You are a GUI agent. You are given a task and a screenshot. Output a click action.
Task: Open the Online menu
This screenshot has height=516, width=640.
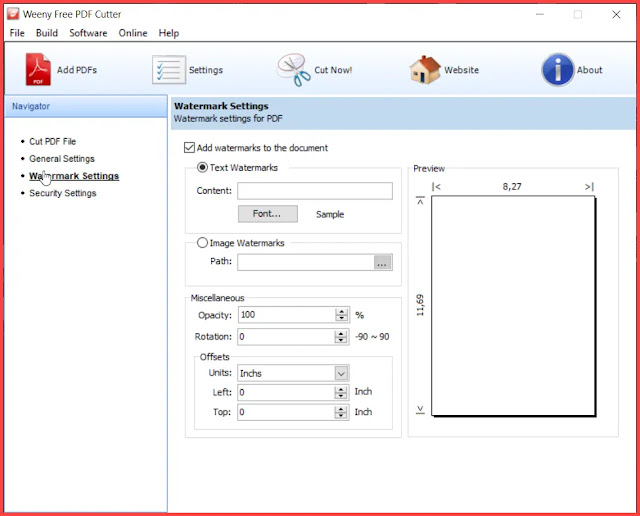(133, 33)
